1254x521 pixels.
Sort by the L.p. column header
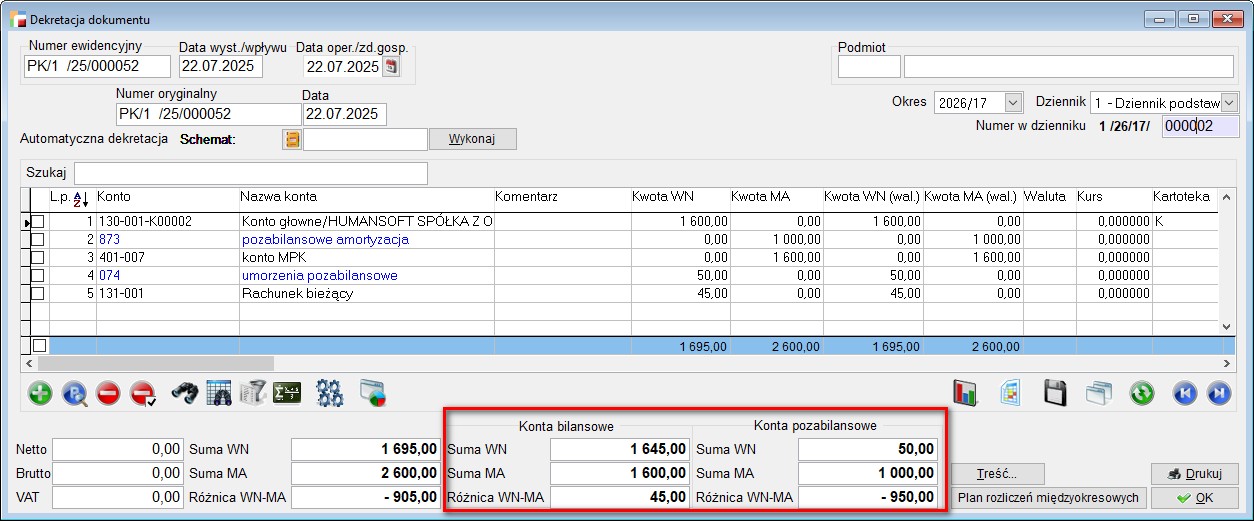pos(70,197)
